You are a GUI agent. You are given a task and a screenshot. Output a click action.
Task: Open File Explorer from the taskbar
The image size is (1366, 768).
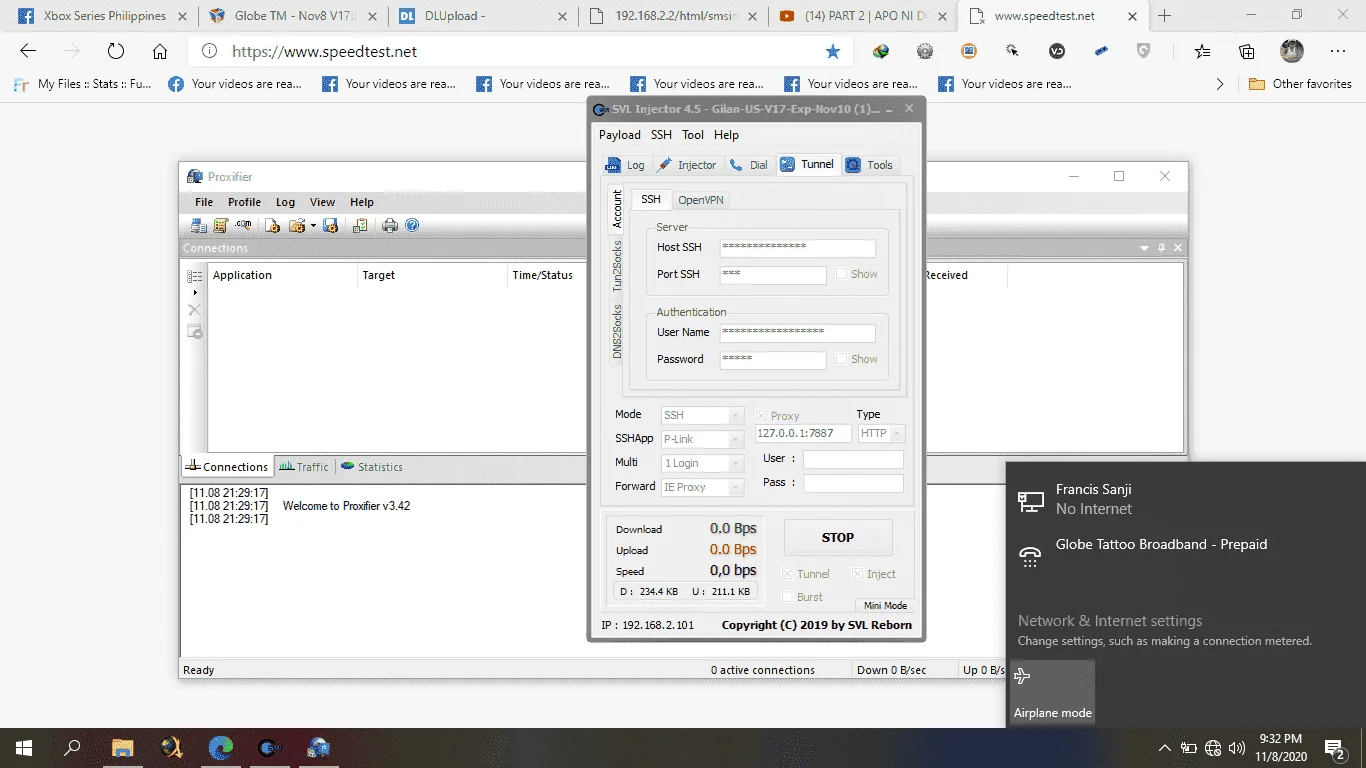click(122, 748)
